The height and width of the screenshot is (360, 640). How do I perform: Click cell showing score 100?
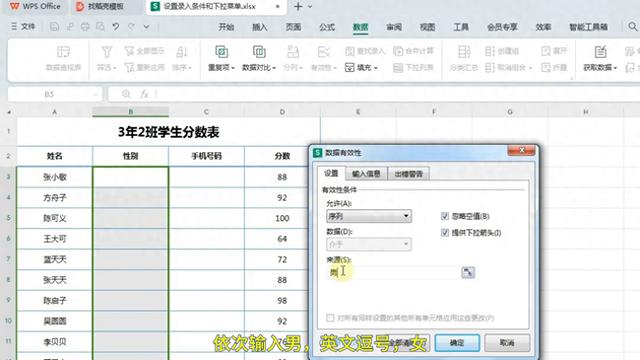point(282,218)
